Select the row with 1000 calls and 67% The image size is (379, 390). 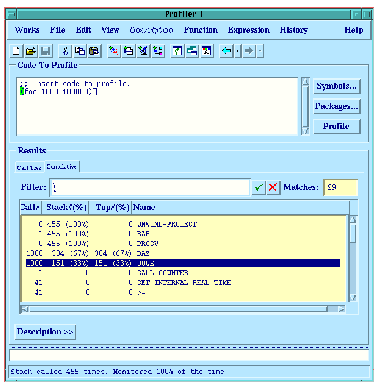(x=183, y=253)
